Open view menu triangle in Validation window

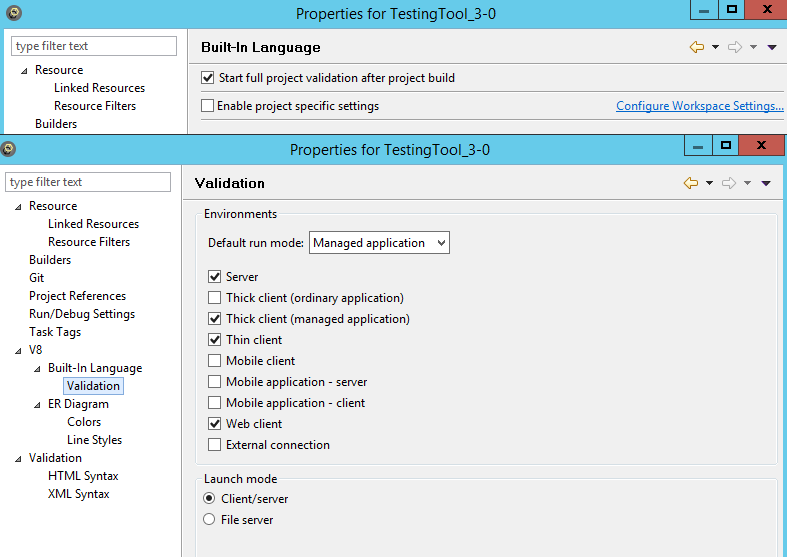[766, 183]
